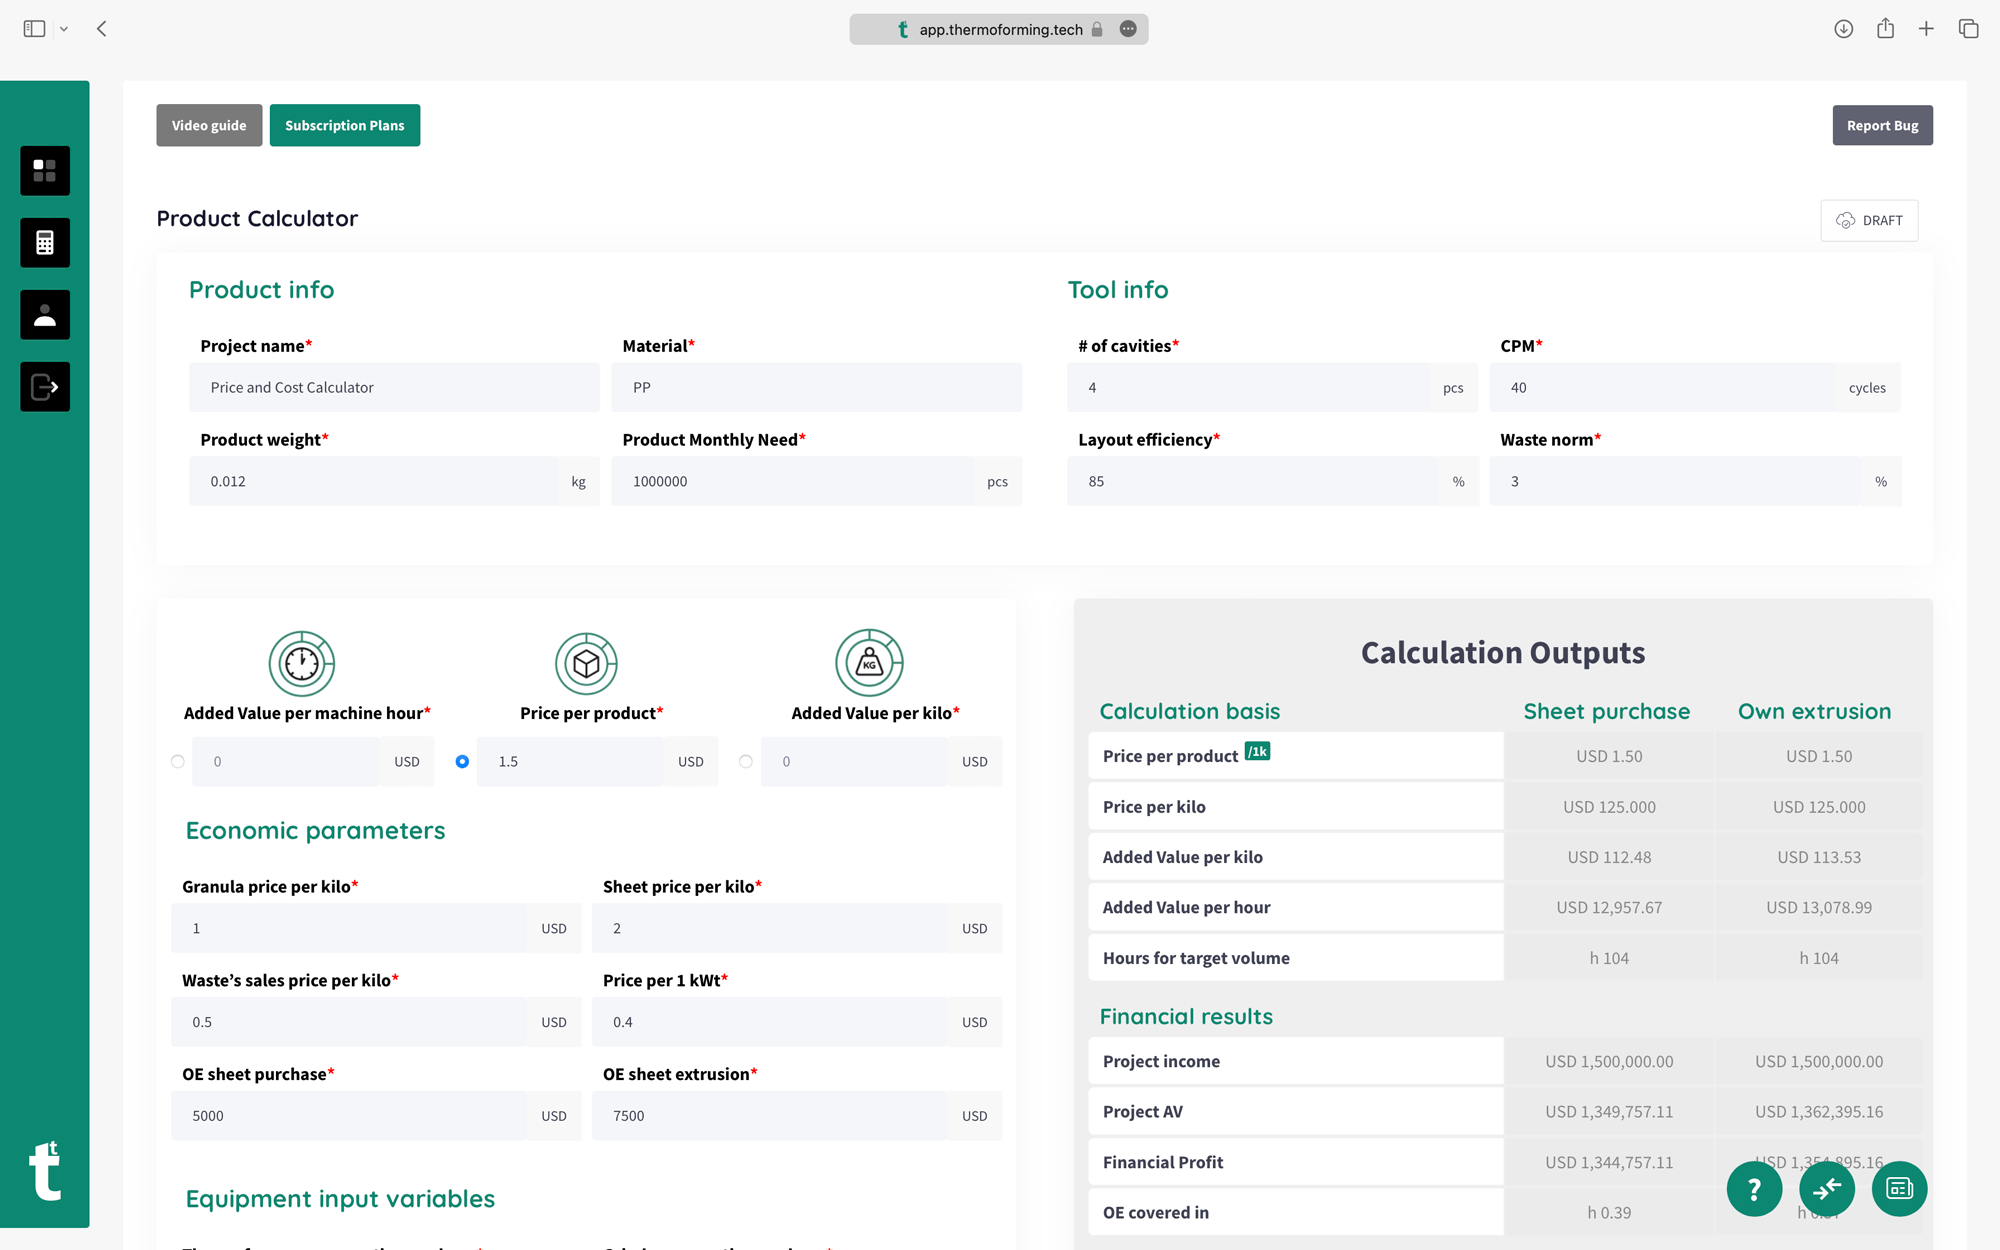Open the calculator icon in sidebar

click(45, 243)
